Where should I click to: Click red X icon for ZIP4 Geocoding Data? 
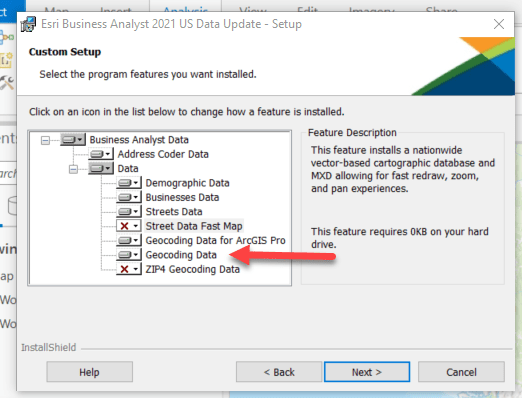129,269
